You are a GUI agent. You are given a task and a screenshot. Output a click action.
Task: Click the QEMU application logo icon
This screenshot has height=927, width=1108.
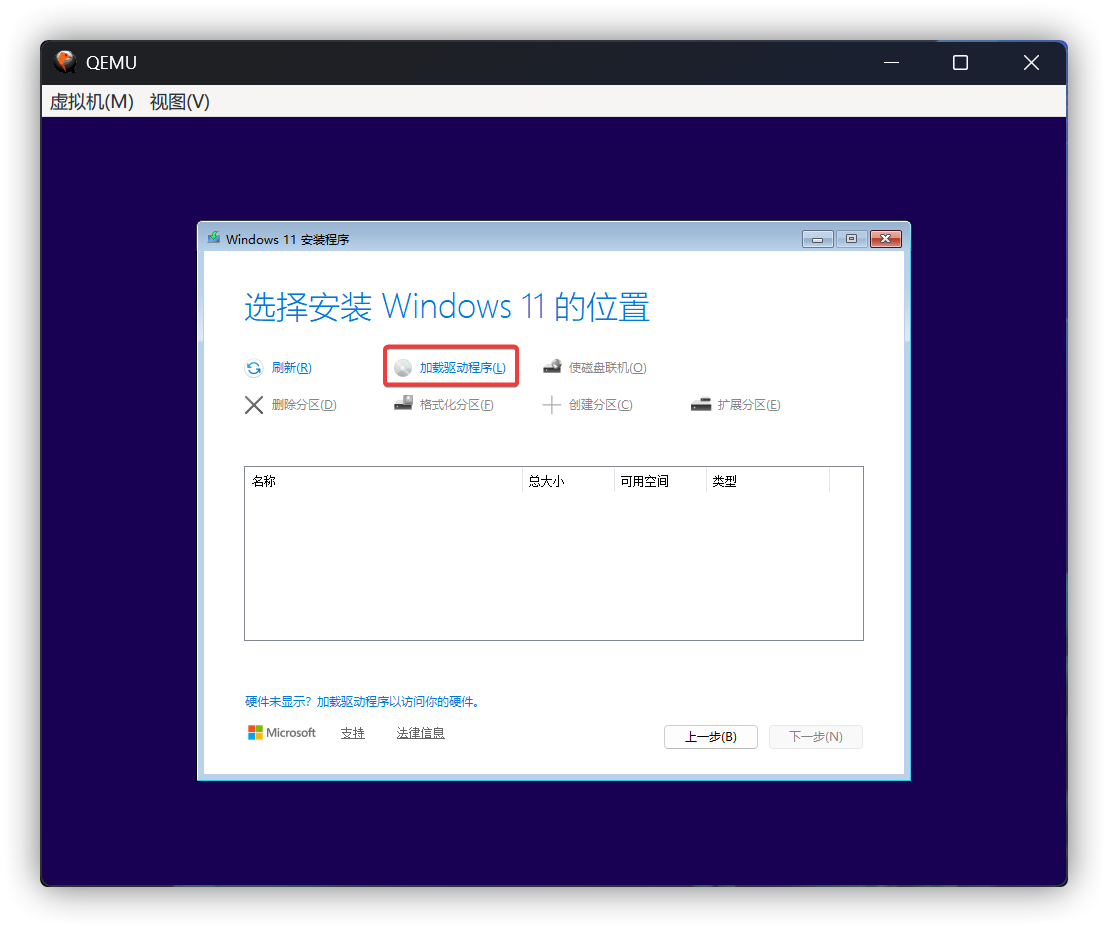coord(64,61)
